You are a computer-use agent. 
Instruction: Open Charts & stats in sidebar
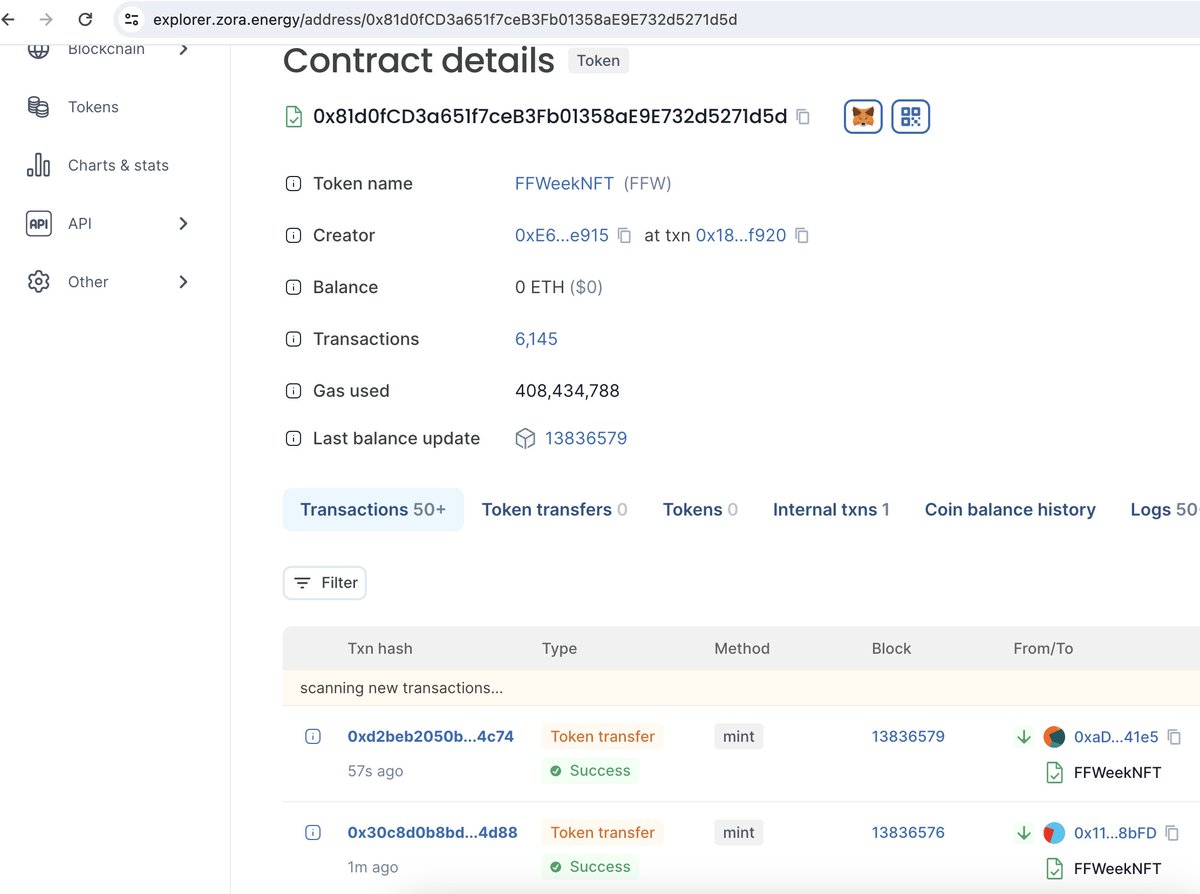click(118, 165)
